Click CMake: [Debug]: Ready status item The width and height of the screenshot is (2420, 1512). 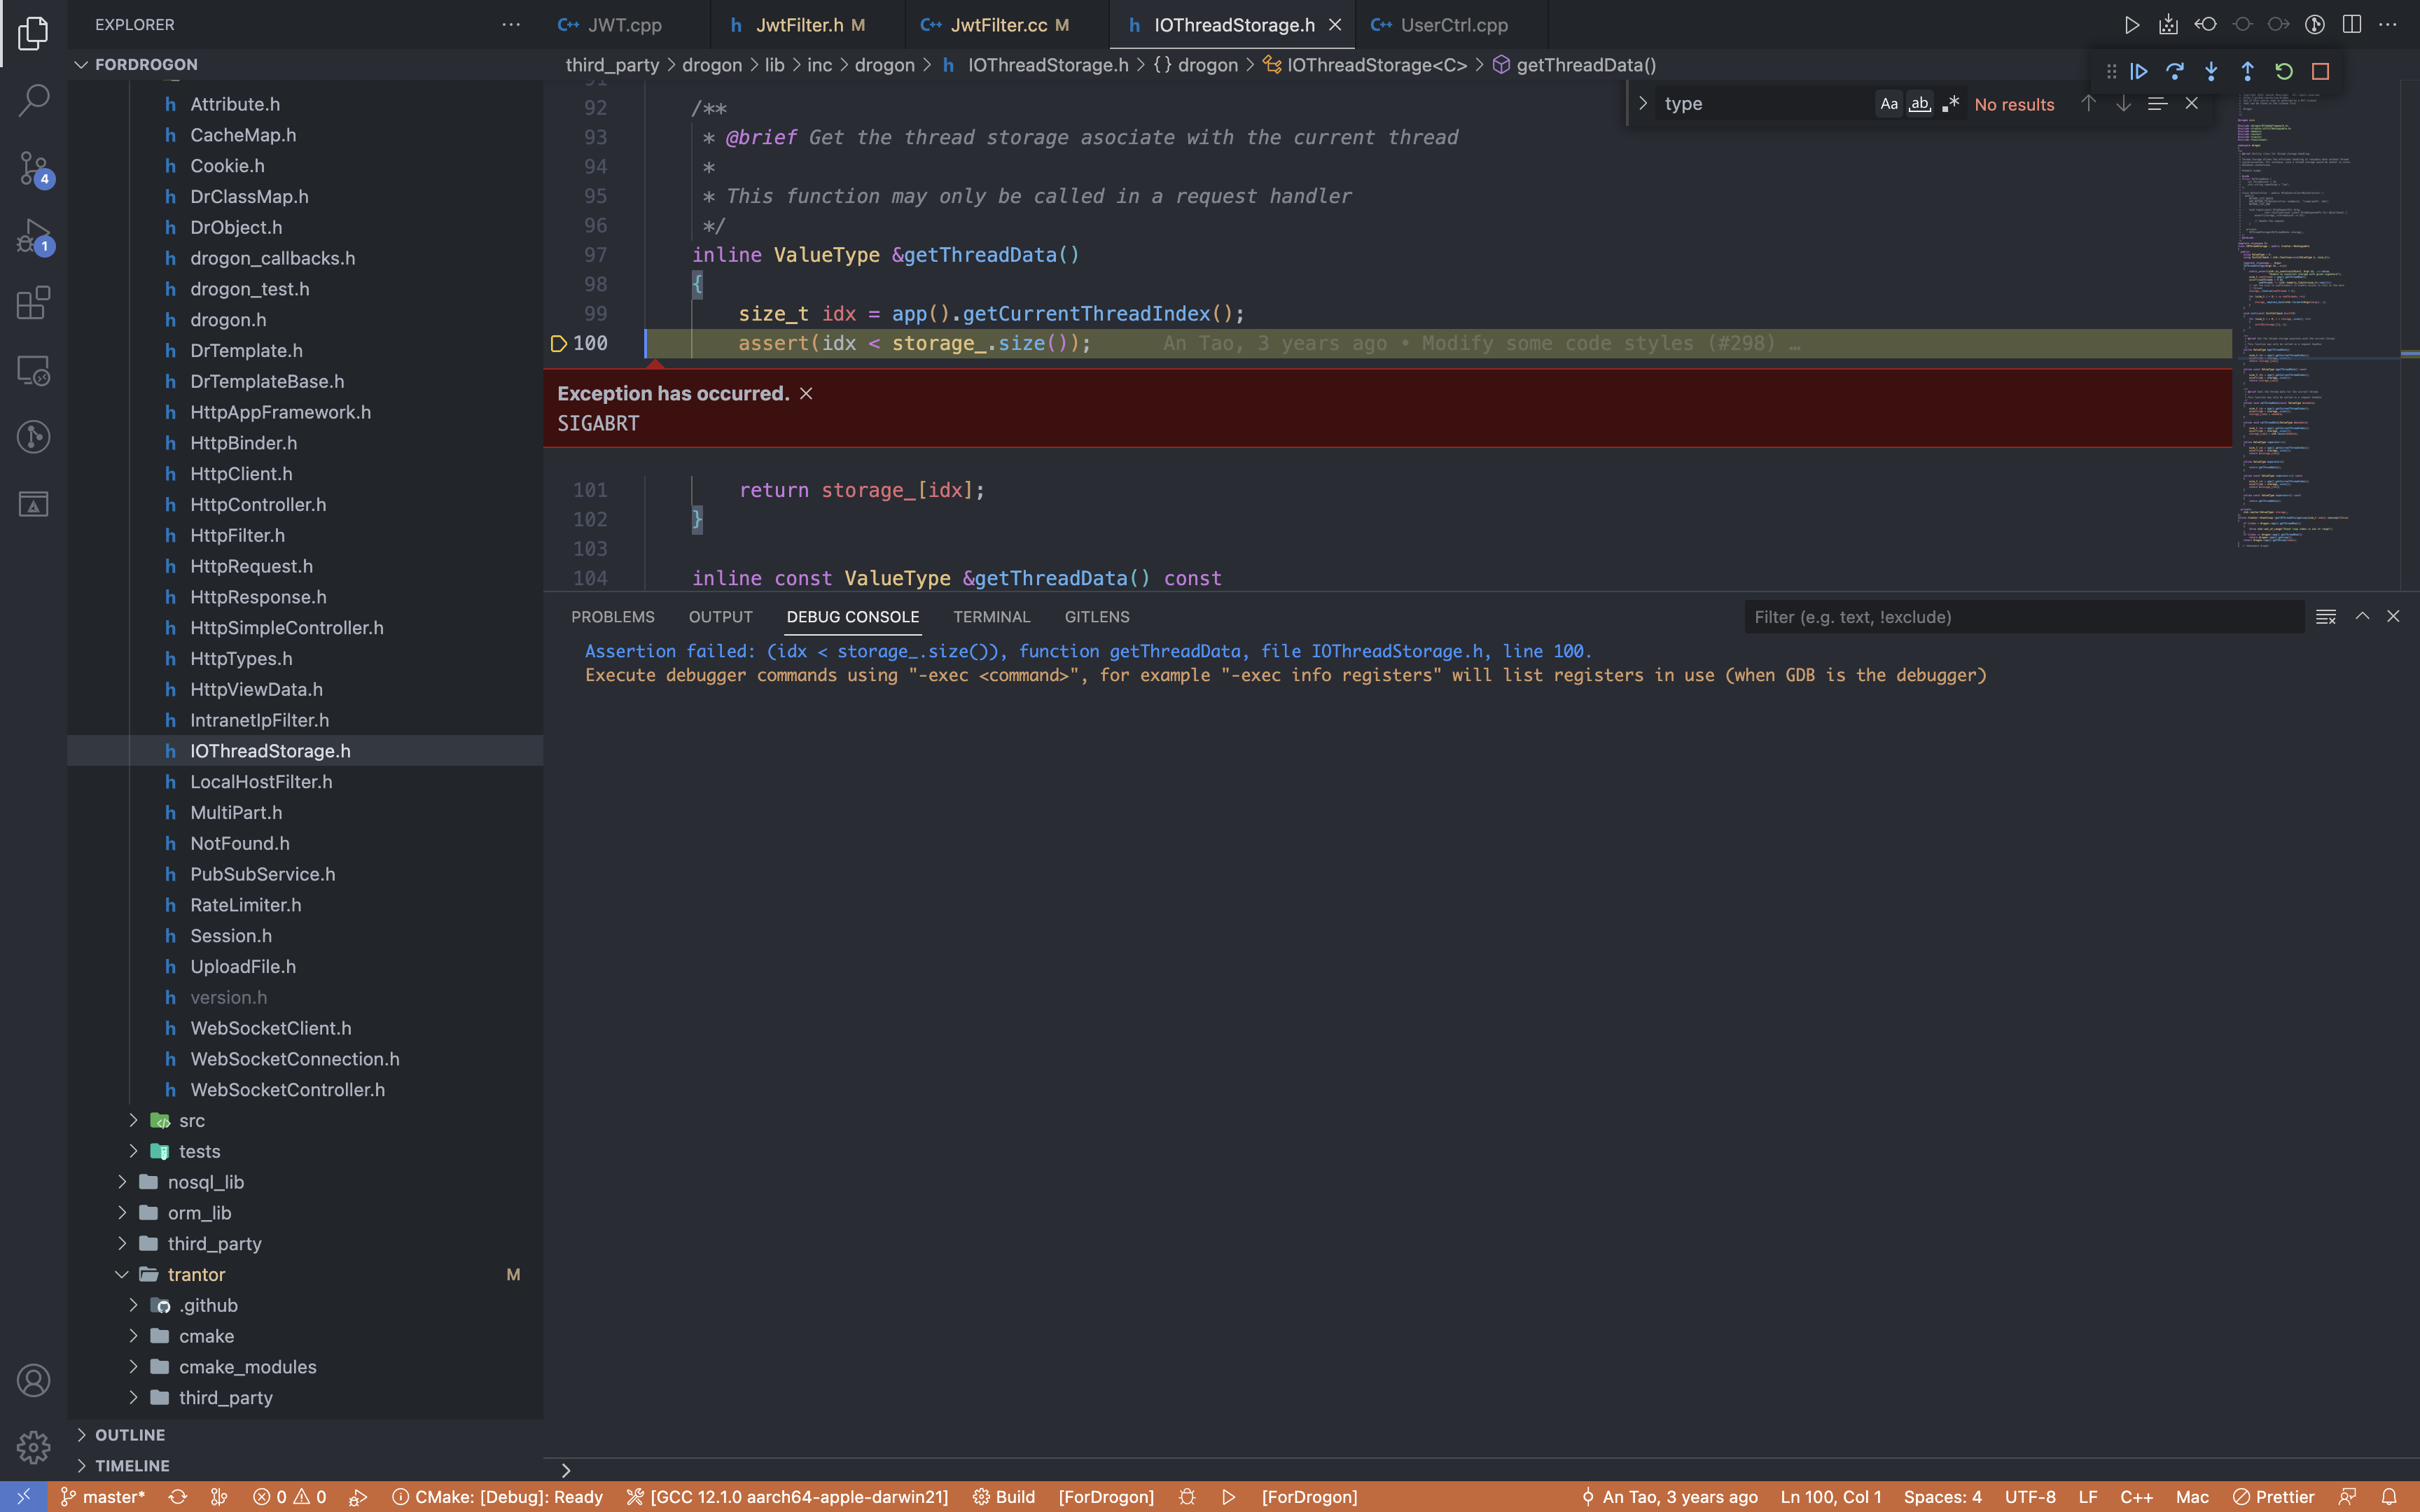coord(498,1497)
